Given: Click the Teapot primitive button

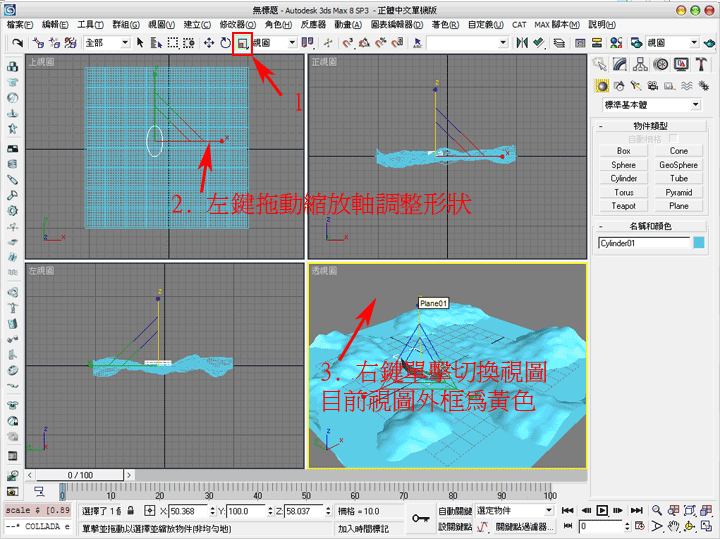Looking at the screenshot, I should 624,206.
